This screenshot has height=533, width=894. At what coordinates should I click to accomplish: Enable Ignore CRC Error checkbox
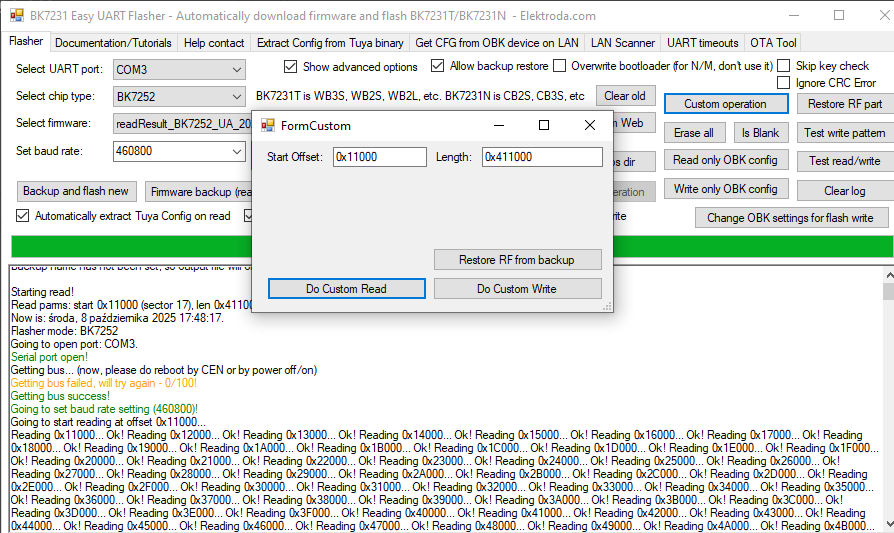click(784, 83)
